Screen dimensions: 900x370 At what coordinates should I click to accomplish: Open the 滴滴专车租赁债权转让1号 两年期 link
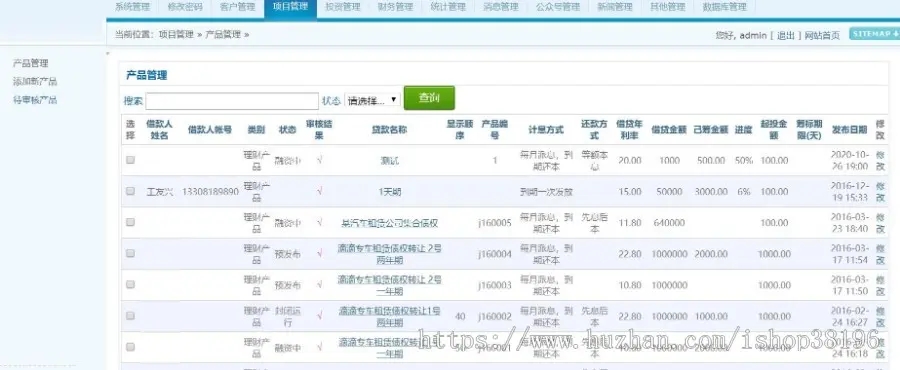[390, 316]
